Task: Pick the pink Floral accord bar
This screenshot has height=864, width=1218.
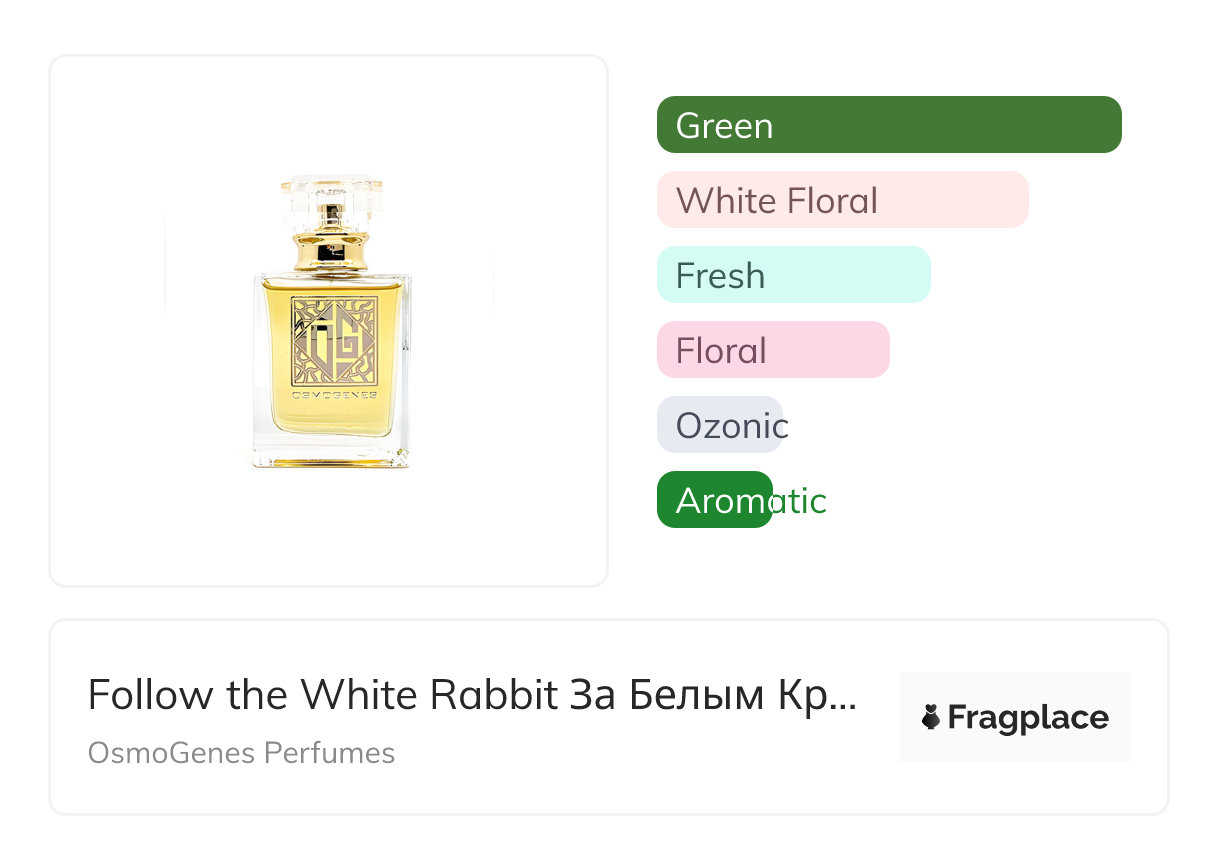Action: click(772, 350)
